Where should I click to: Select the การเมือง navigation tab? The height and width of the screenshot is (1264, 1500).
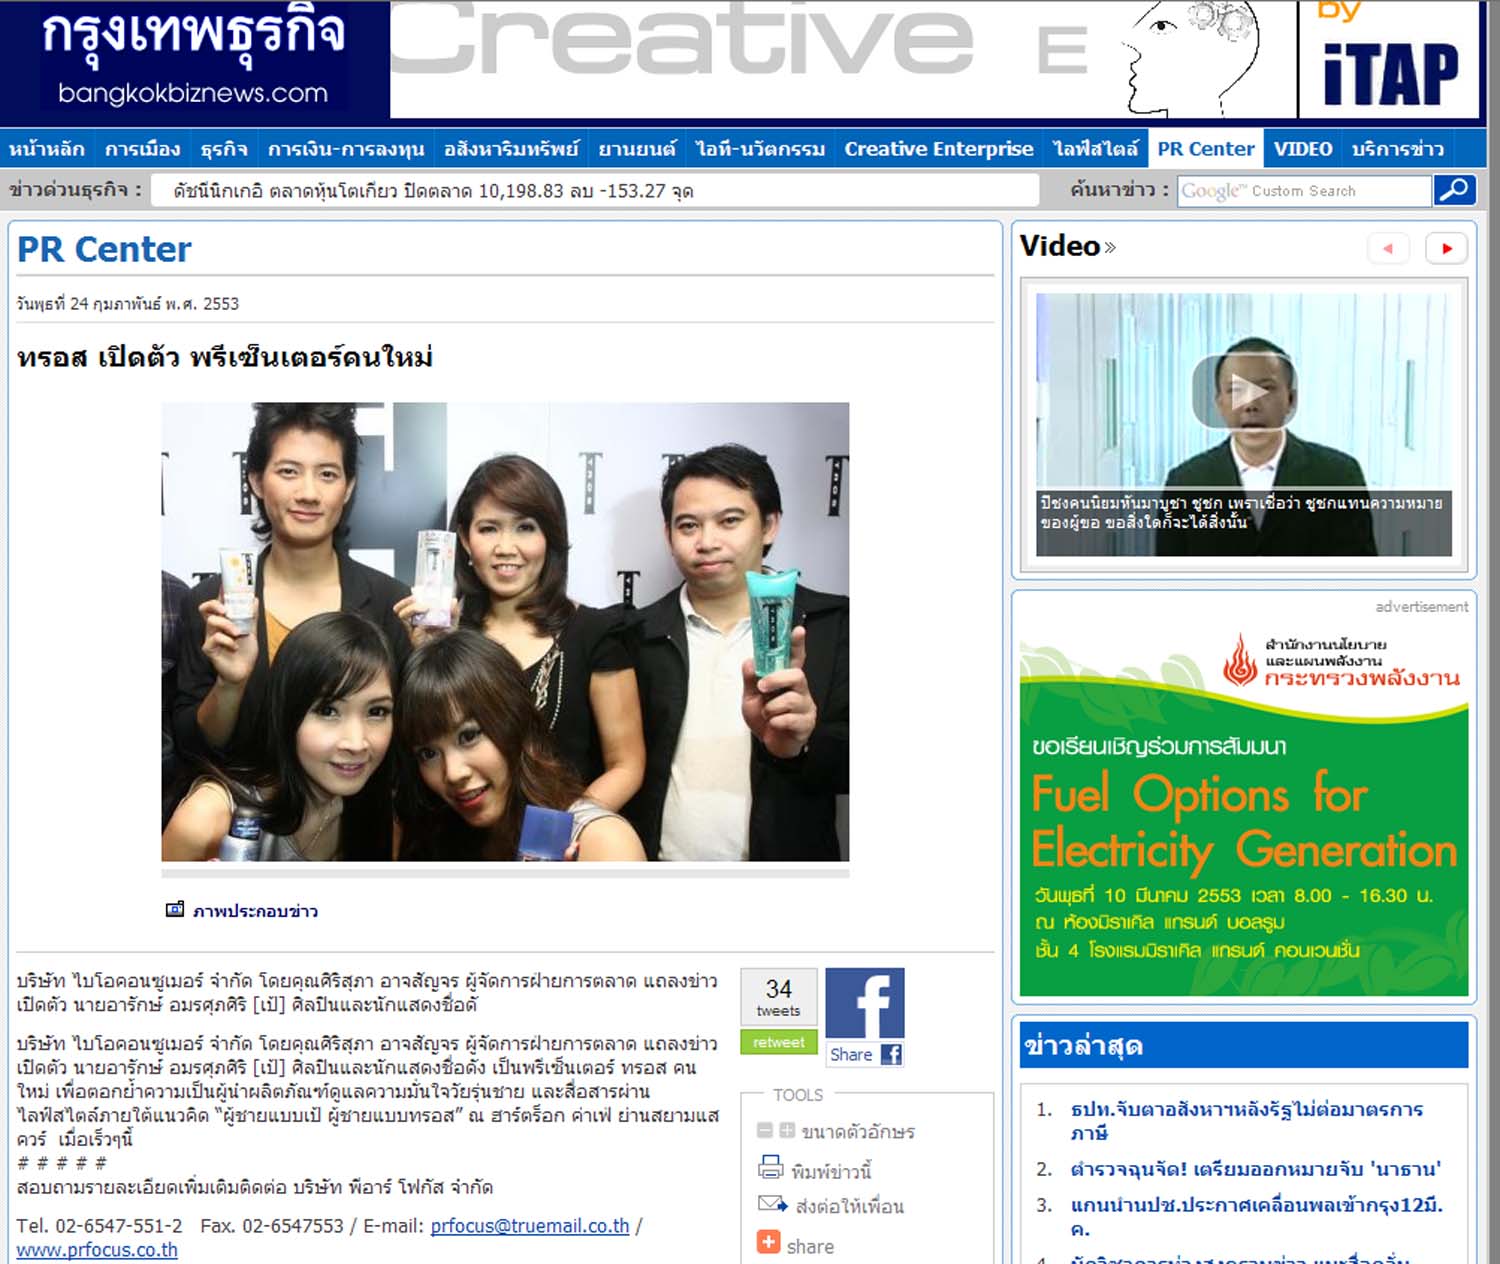point(143,149)
